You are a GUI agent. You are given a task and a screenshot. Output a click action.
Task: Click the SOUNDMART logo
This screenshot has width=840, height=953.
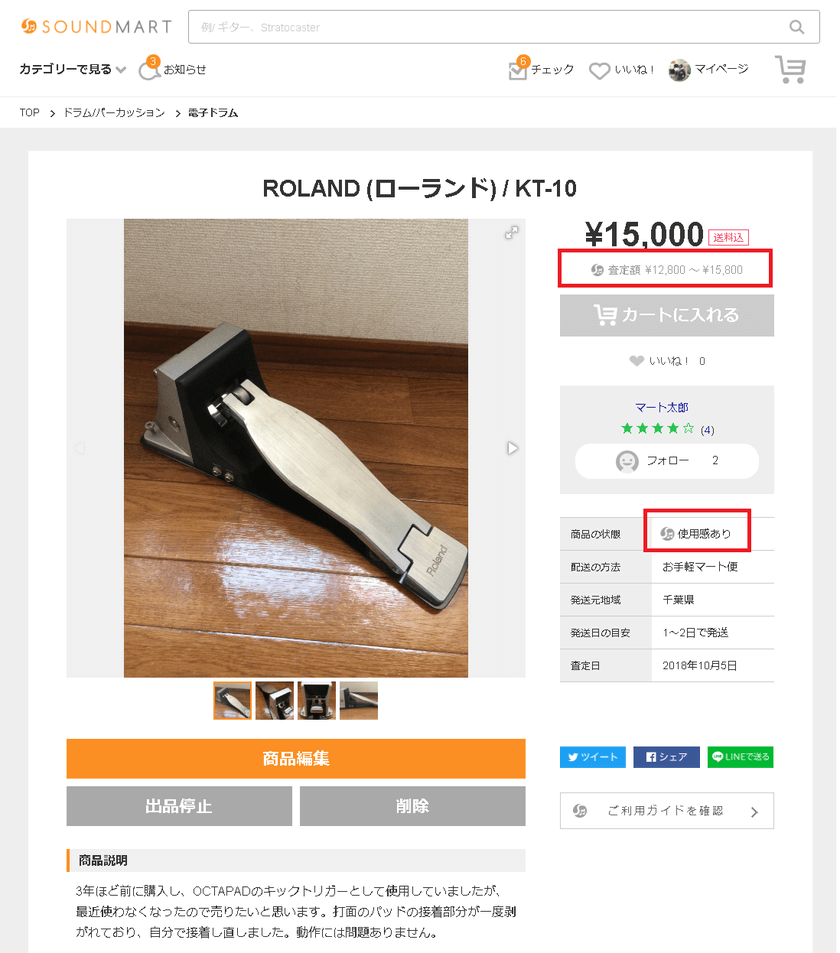click(x=96, y=27)
